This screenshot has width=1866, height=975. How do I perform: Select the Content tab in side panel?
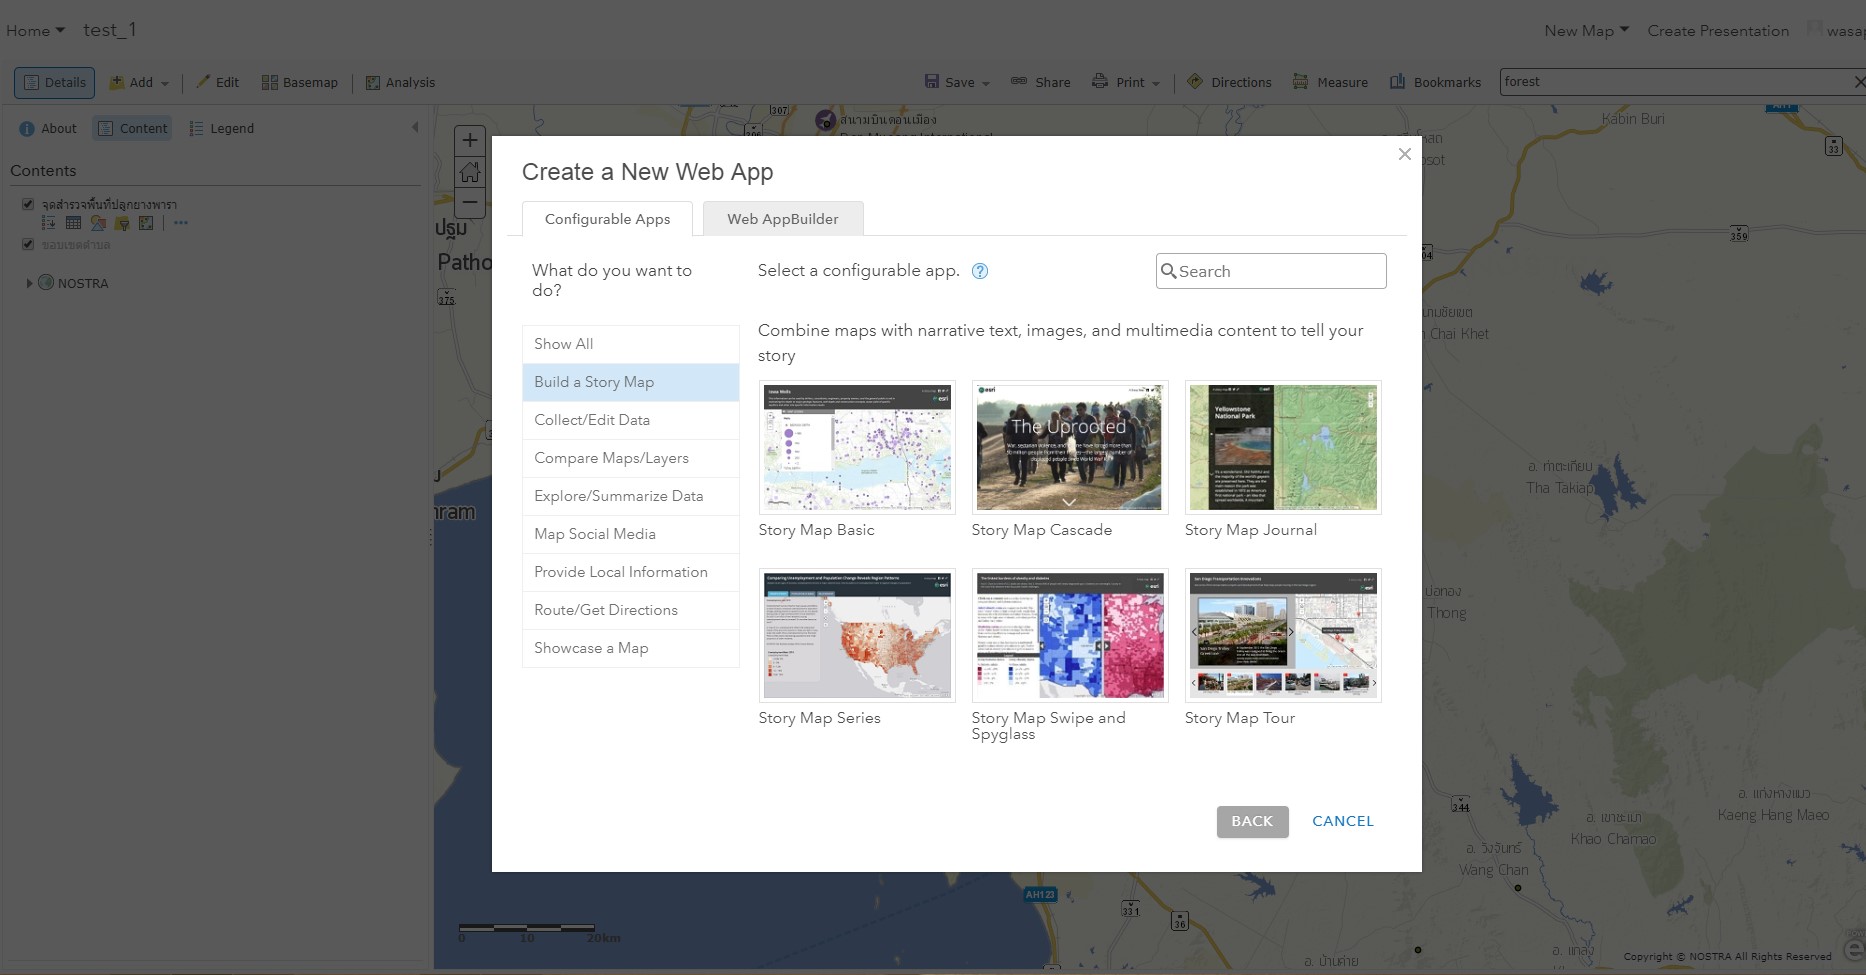[132, 128]
